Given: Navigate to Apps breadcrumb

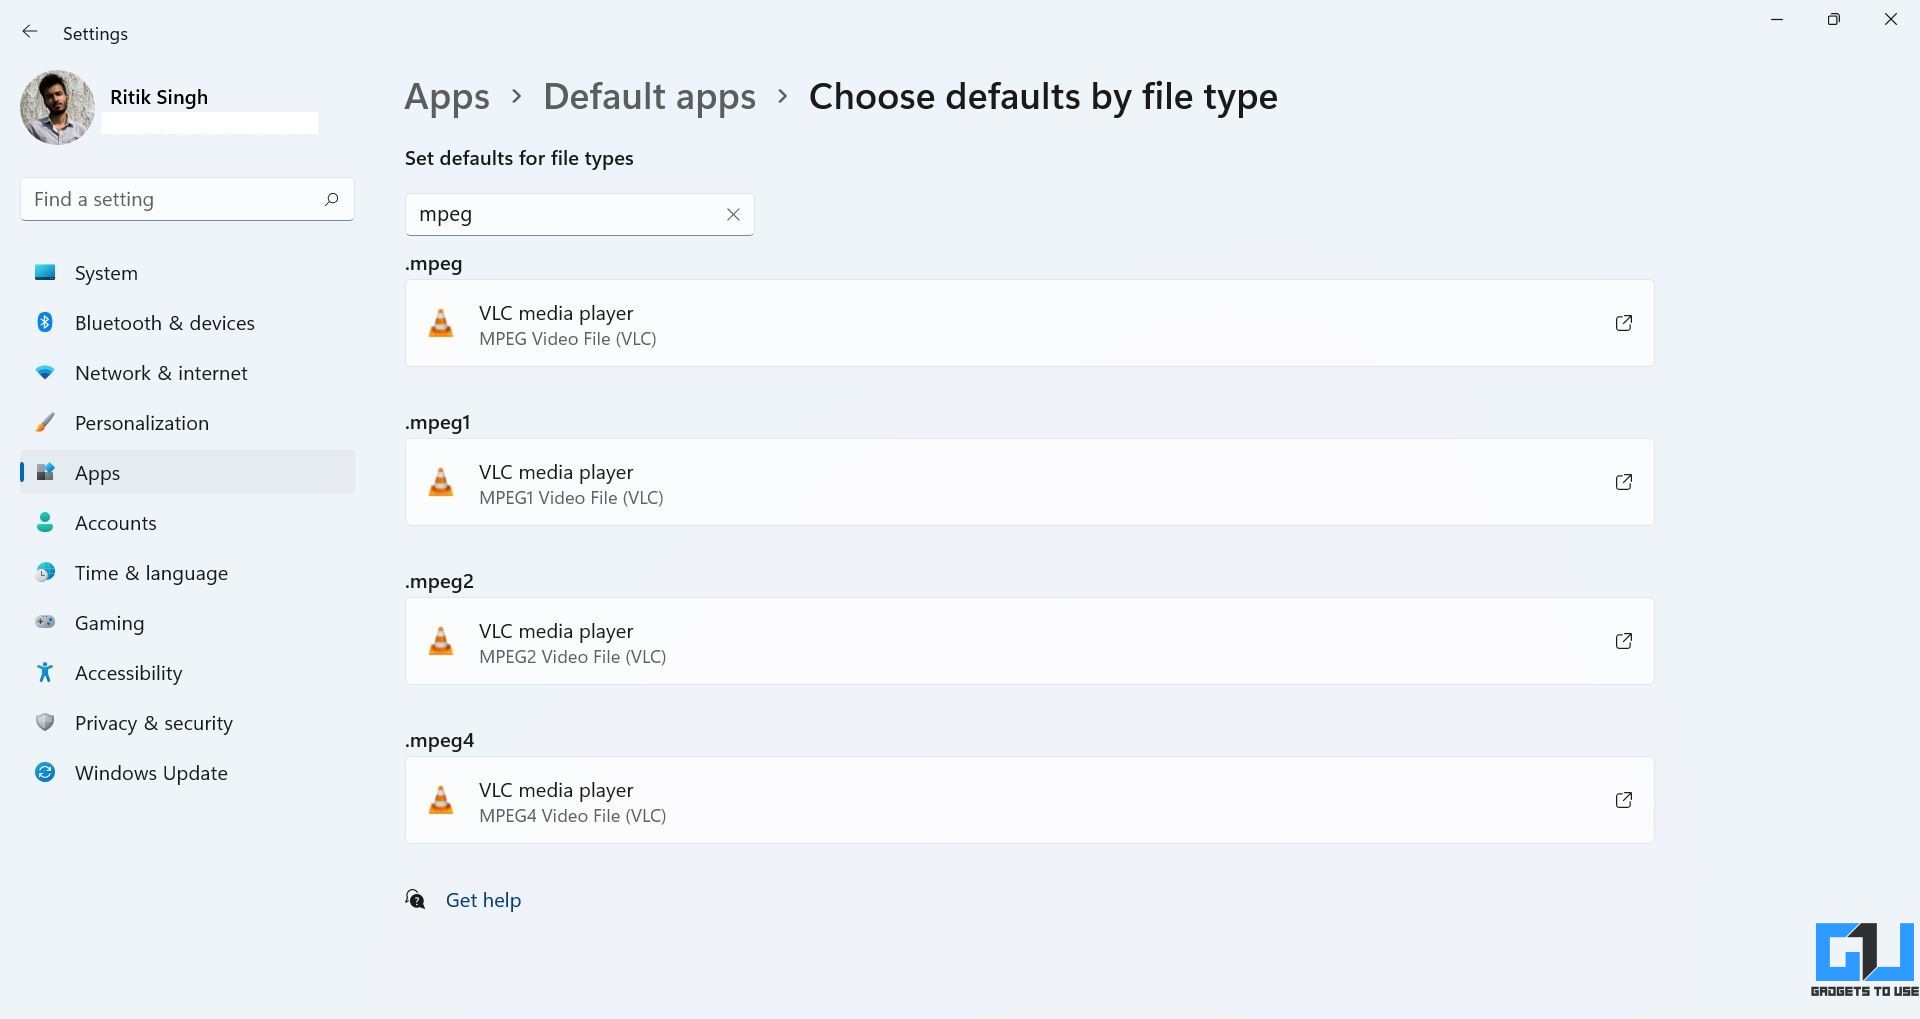Looking at the screenshot, I should pyautogui.click(x=447, y=97).
